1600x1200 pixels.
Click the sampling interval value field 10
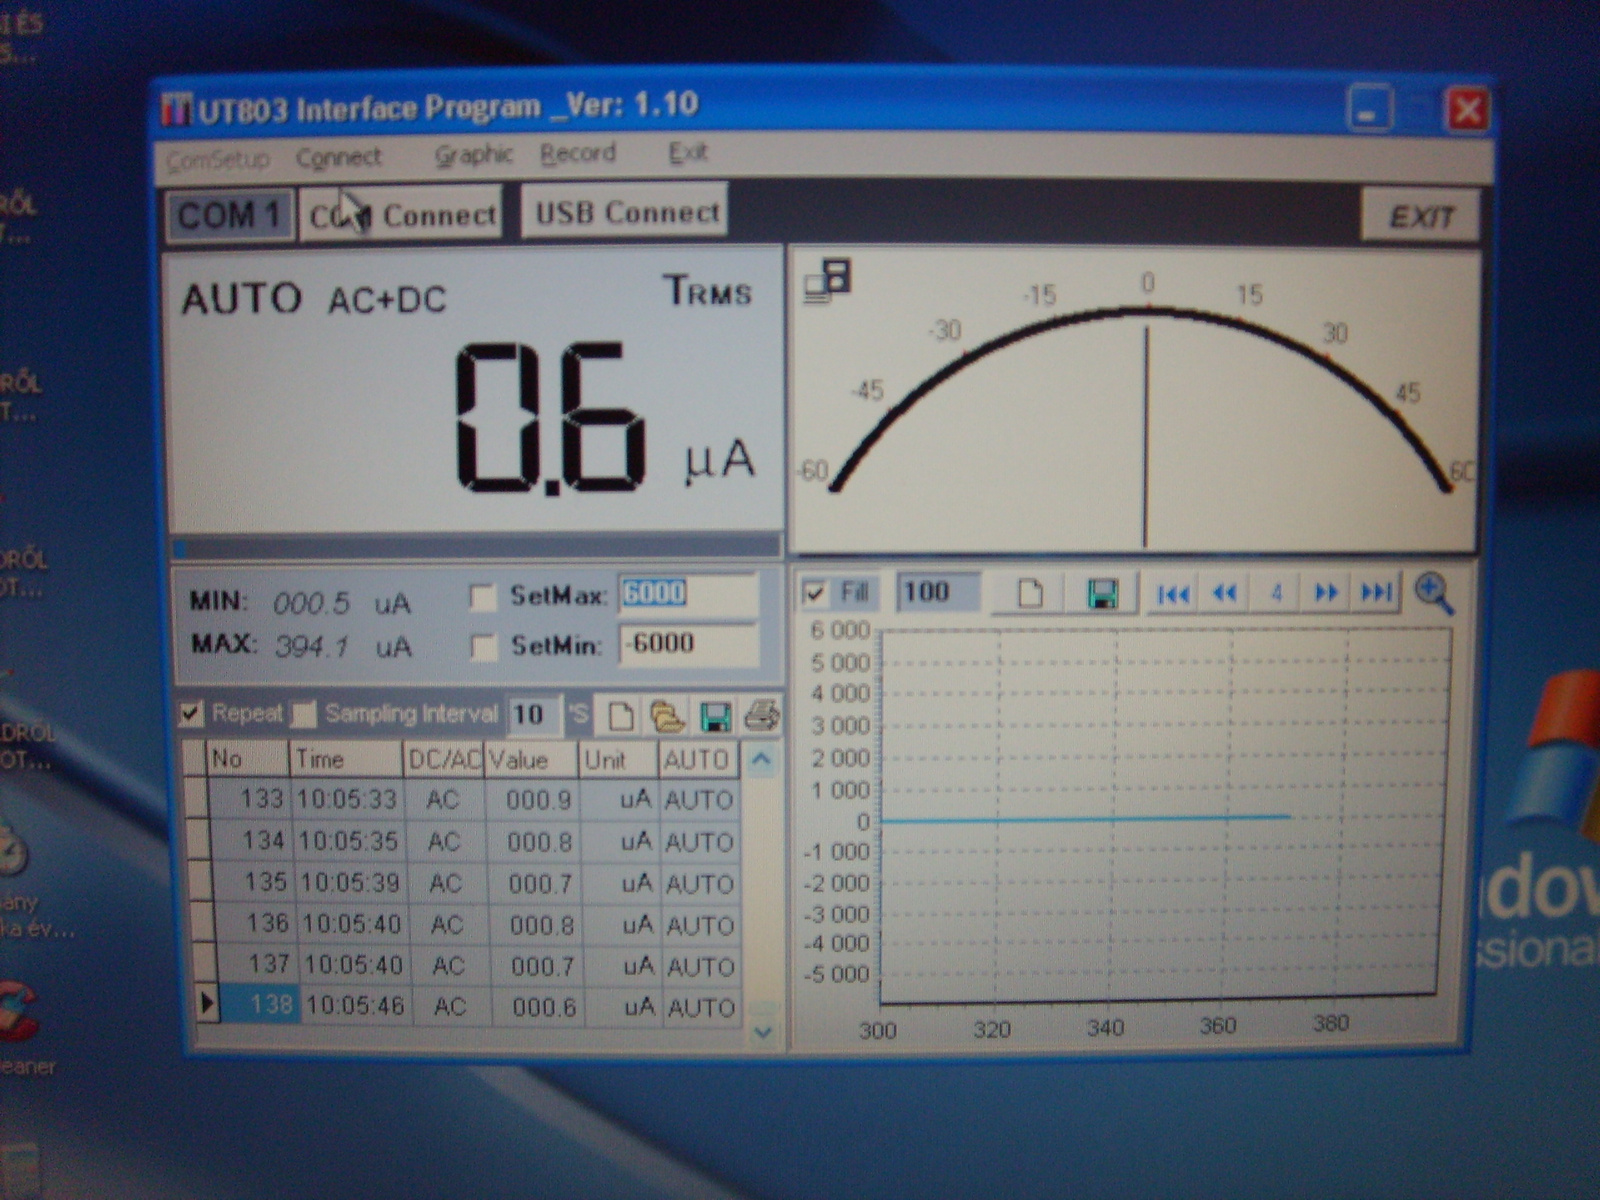point(534,715)
